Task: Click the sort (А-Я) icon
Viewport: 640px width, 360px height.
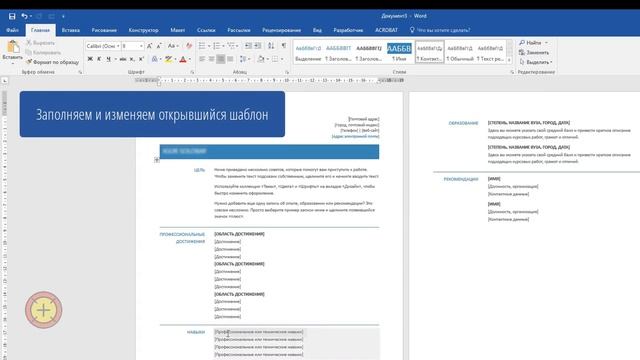Action: 271,46
